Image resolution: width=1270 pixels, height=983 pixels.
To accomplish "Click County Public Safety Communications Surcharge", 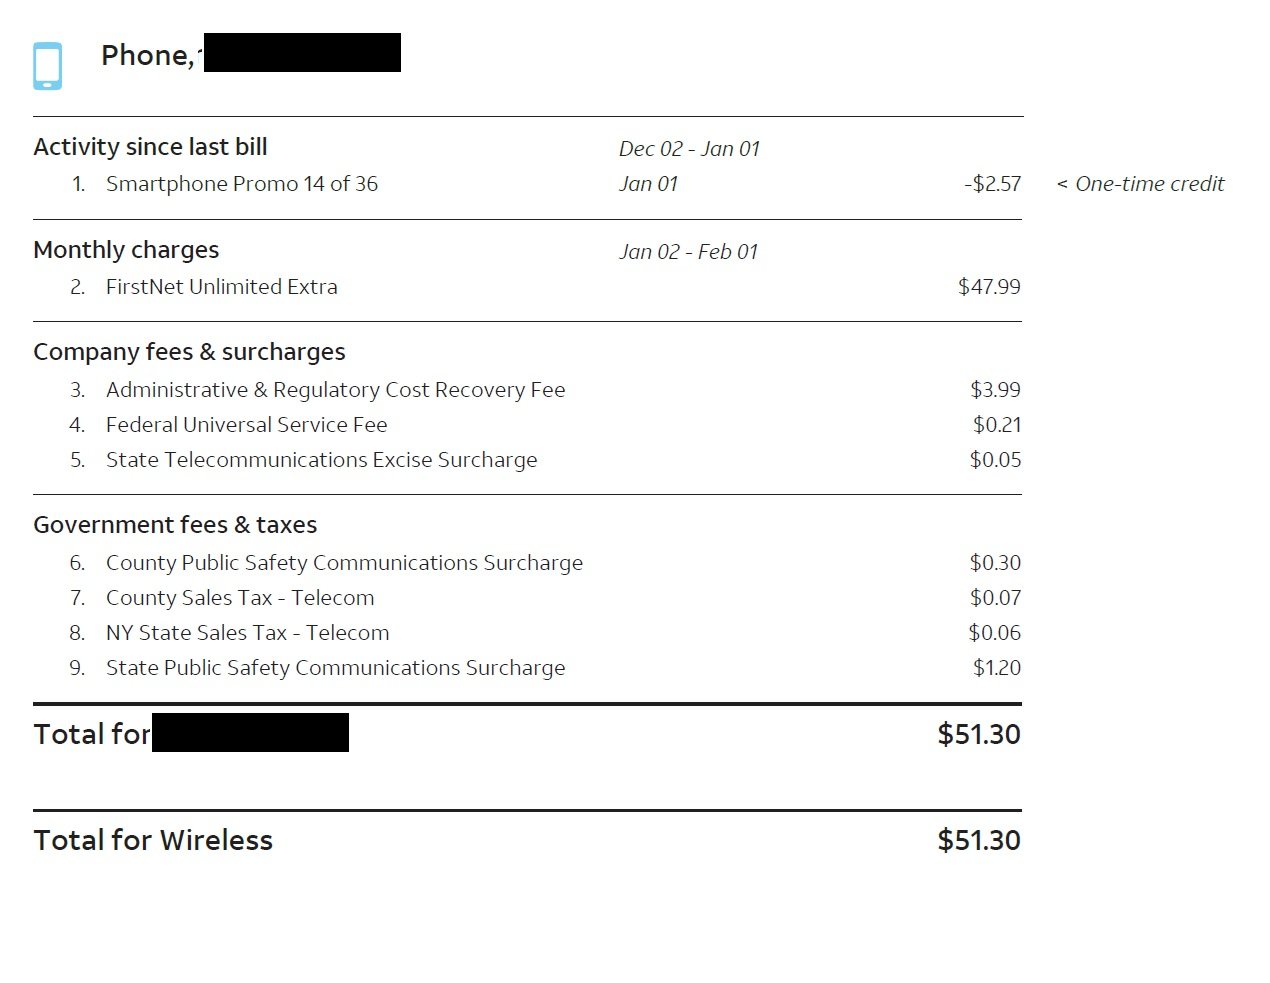I will point(344,563).
